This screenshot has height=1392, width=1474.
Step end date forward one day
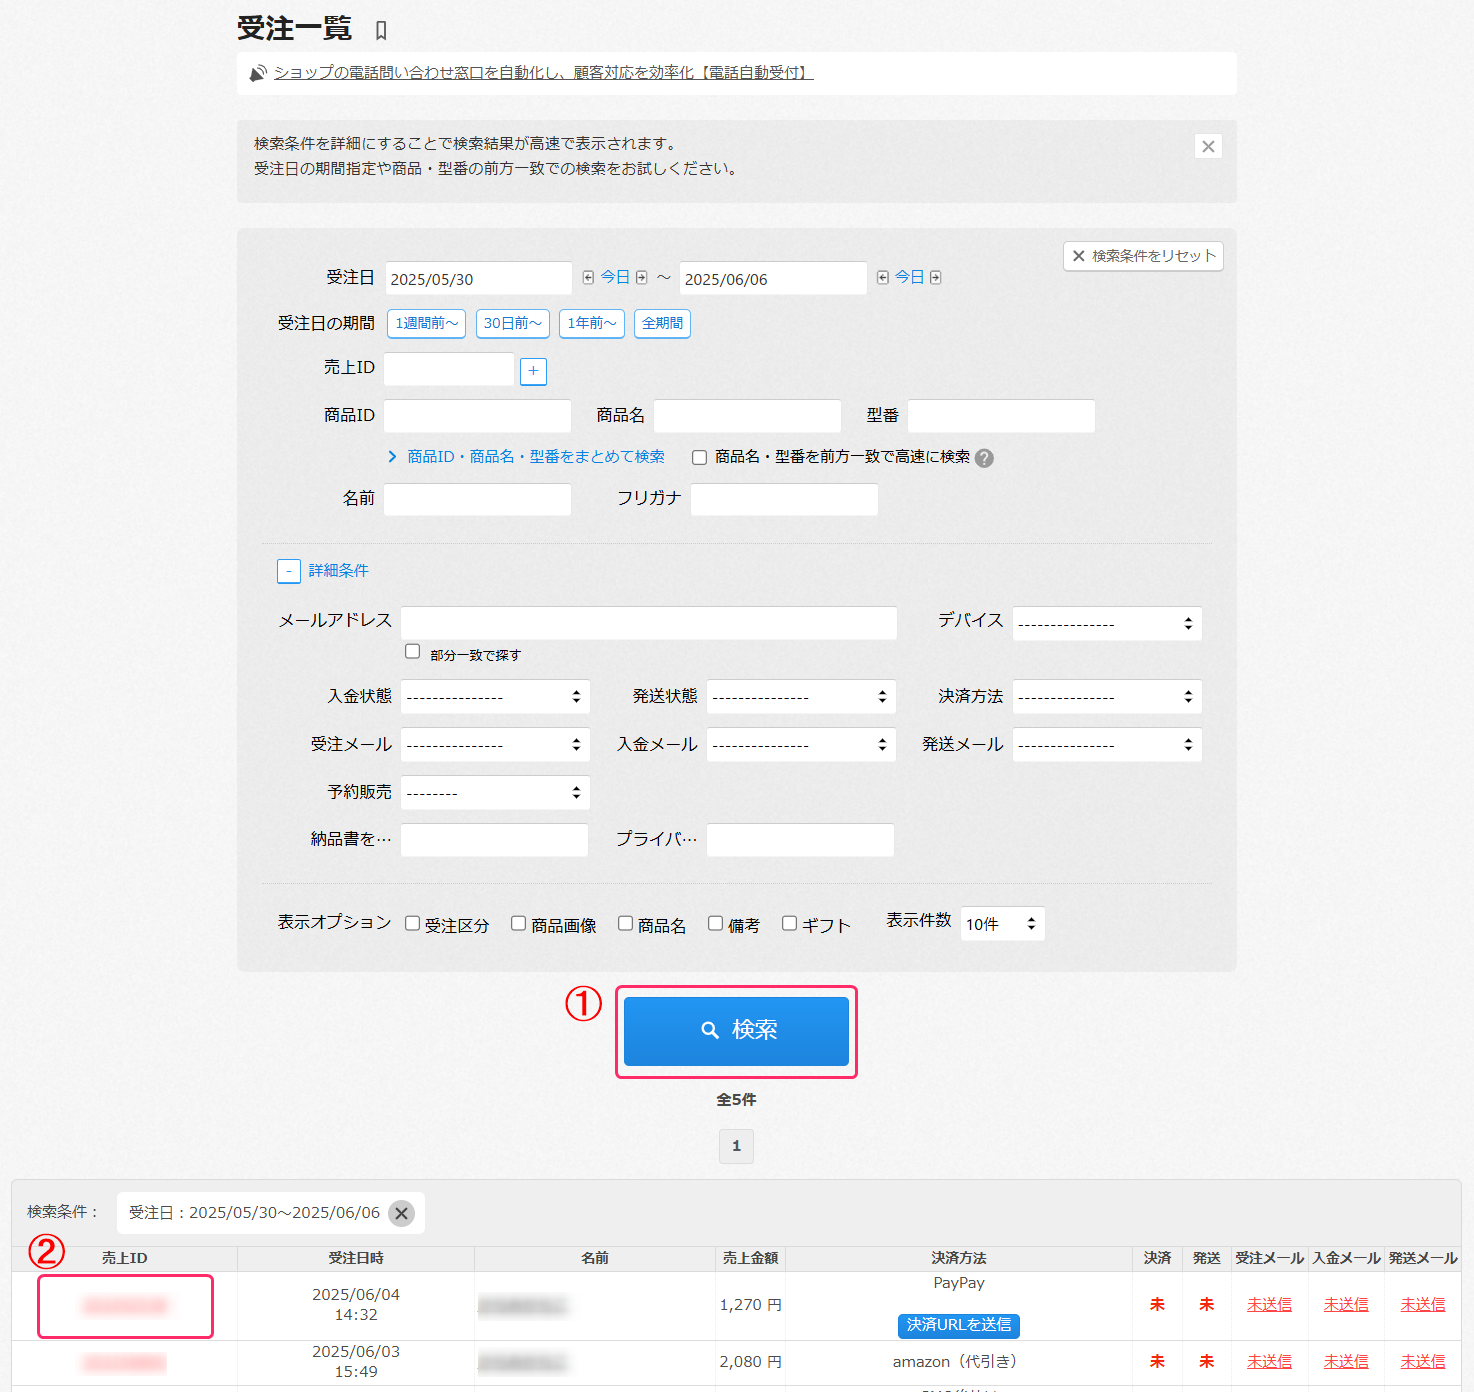pyautogui.click(x=935, y=278)
